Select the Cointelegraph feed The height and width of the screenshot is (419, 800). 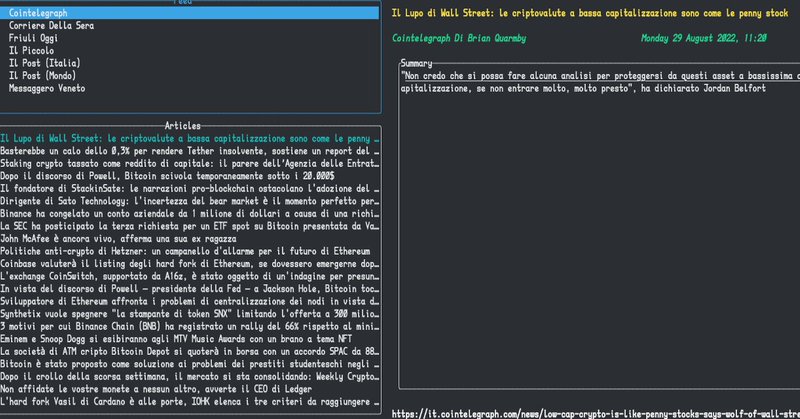point(189,13)
